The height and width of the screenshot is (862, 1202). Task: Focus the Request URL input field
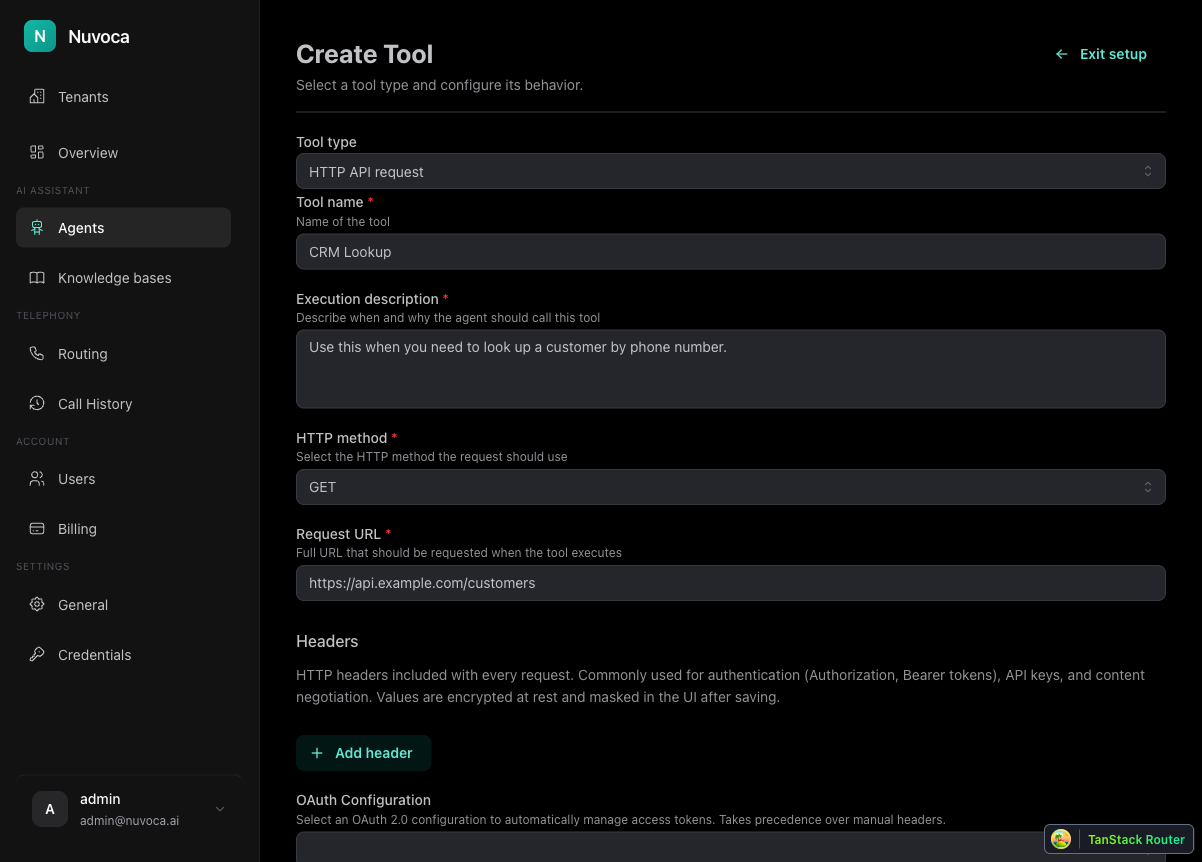[730, 583]
